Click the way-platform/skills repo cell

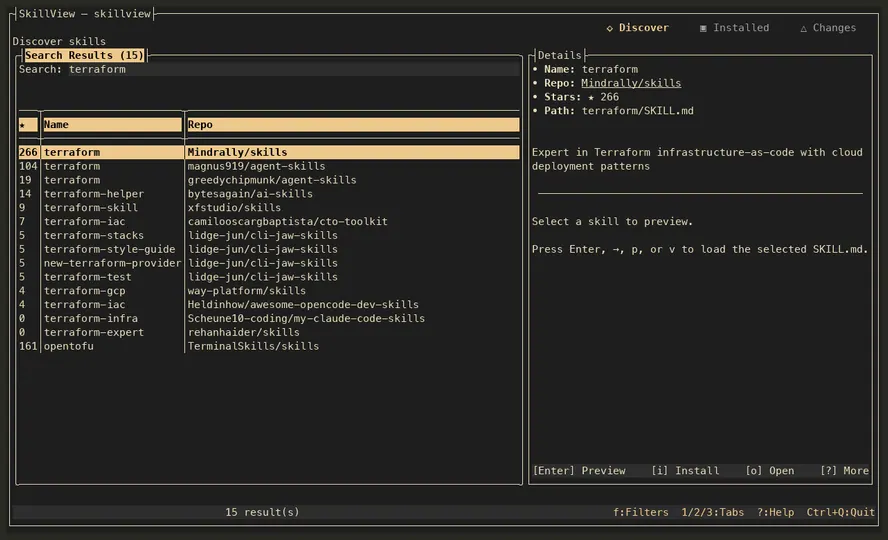246,291
